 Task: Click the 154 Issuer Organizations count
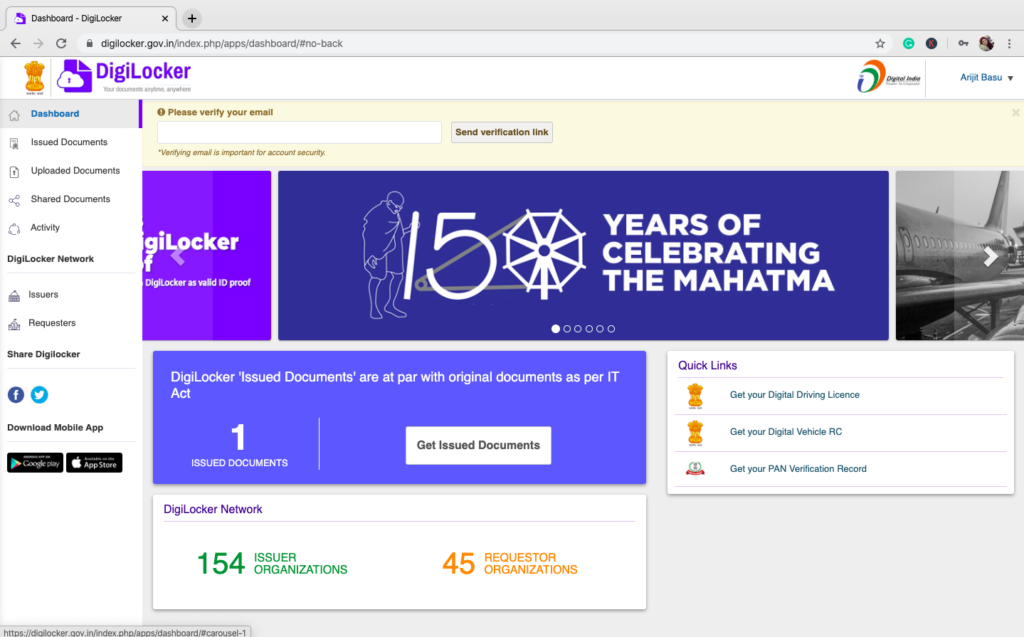[272, 563]
